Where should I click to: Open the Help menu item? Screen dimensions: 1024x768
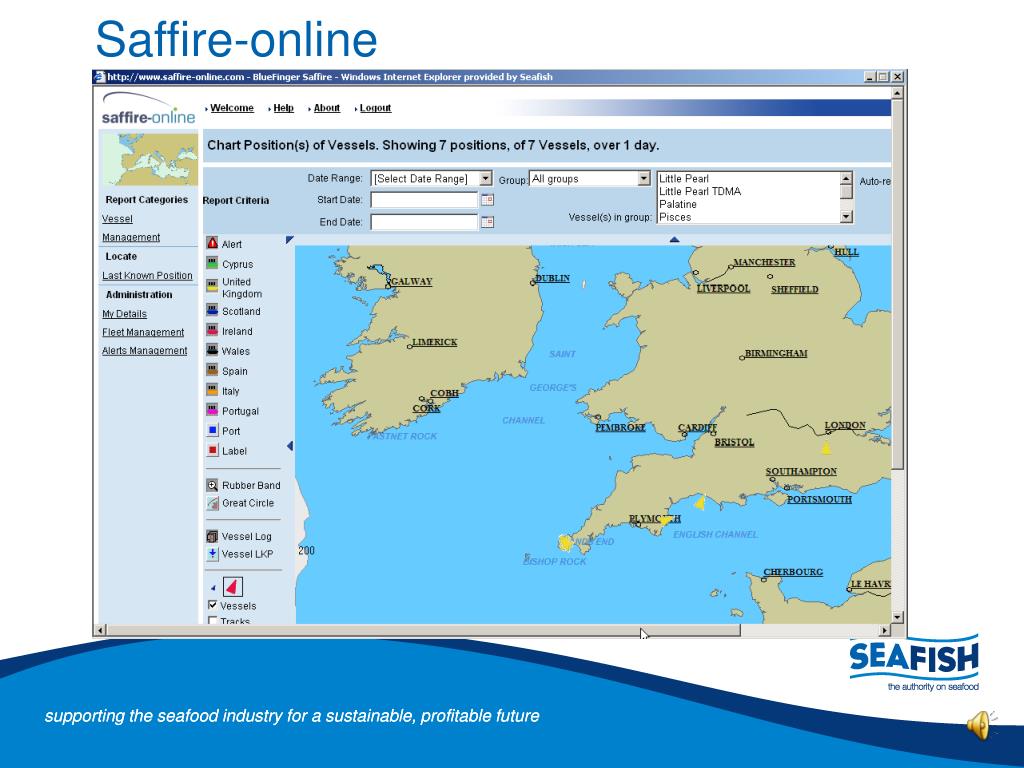283,108
